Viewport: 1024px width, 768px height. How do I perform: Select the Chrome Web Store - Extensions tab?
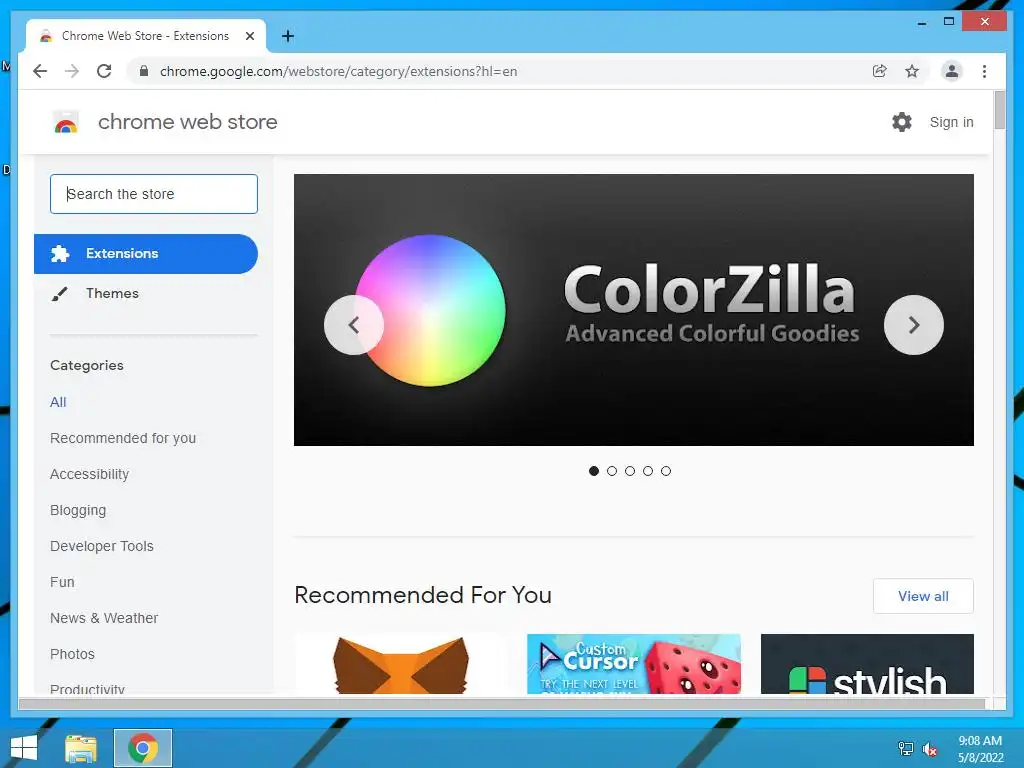click(146, 36)
